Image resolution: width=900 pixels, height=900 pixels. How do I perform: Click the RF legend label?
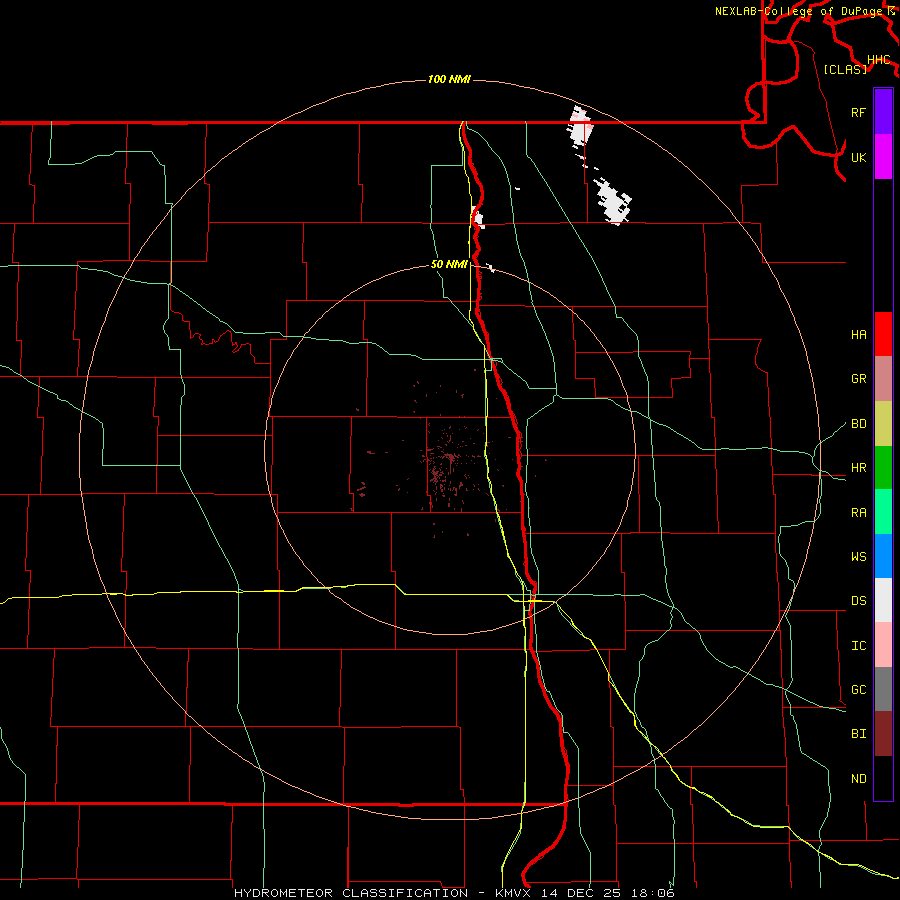tap(858, 112)
